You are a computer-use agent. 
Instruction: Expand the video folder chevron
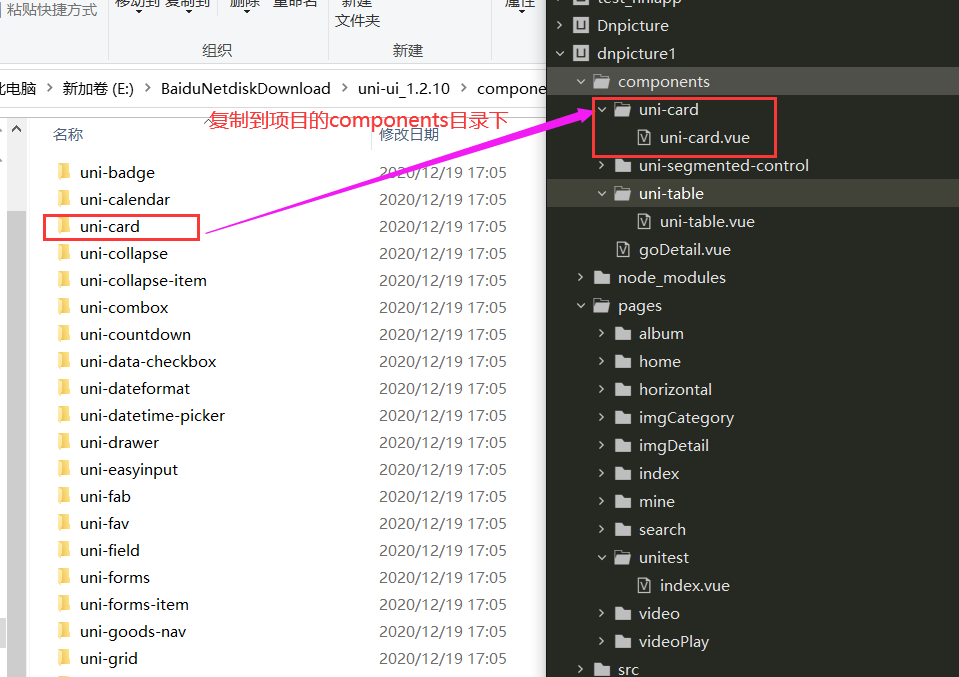tap(601, 613)
